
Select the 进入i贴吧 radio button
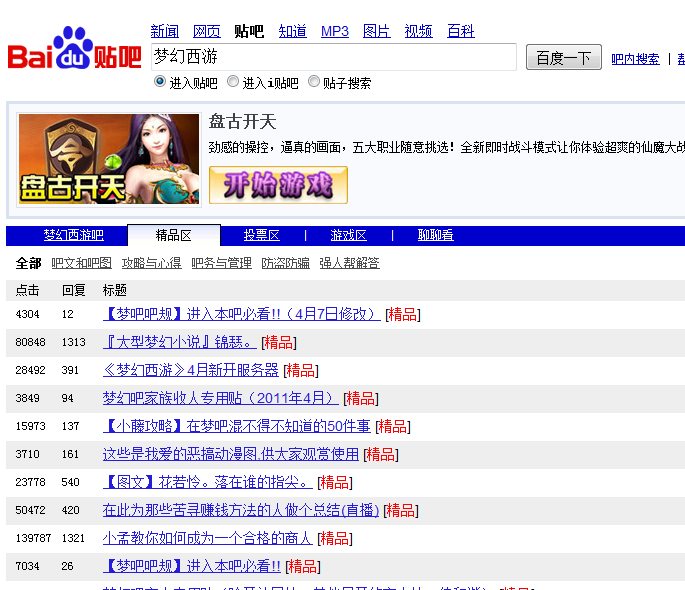pyautogui.click(x=233, y=82)
